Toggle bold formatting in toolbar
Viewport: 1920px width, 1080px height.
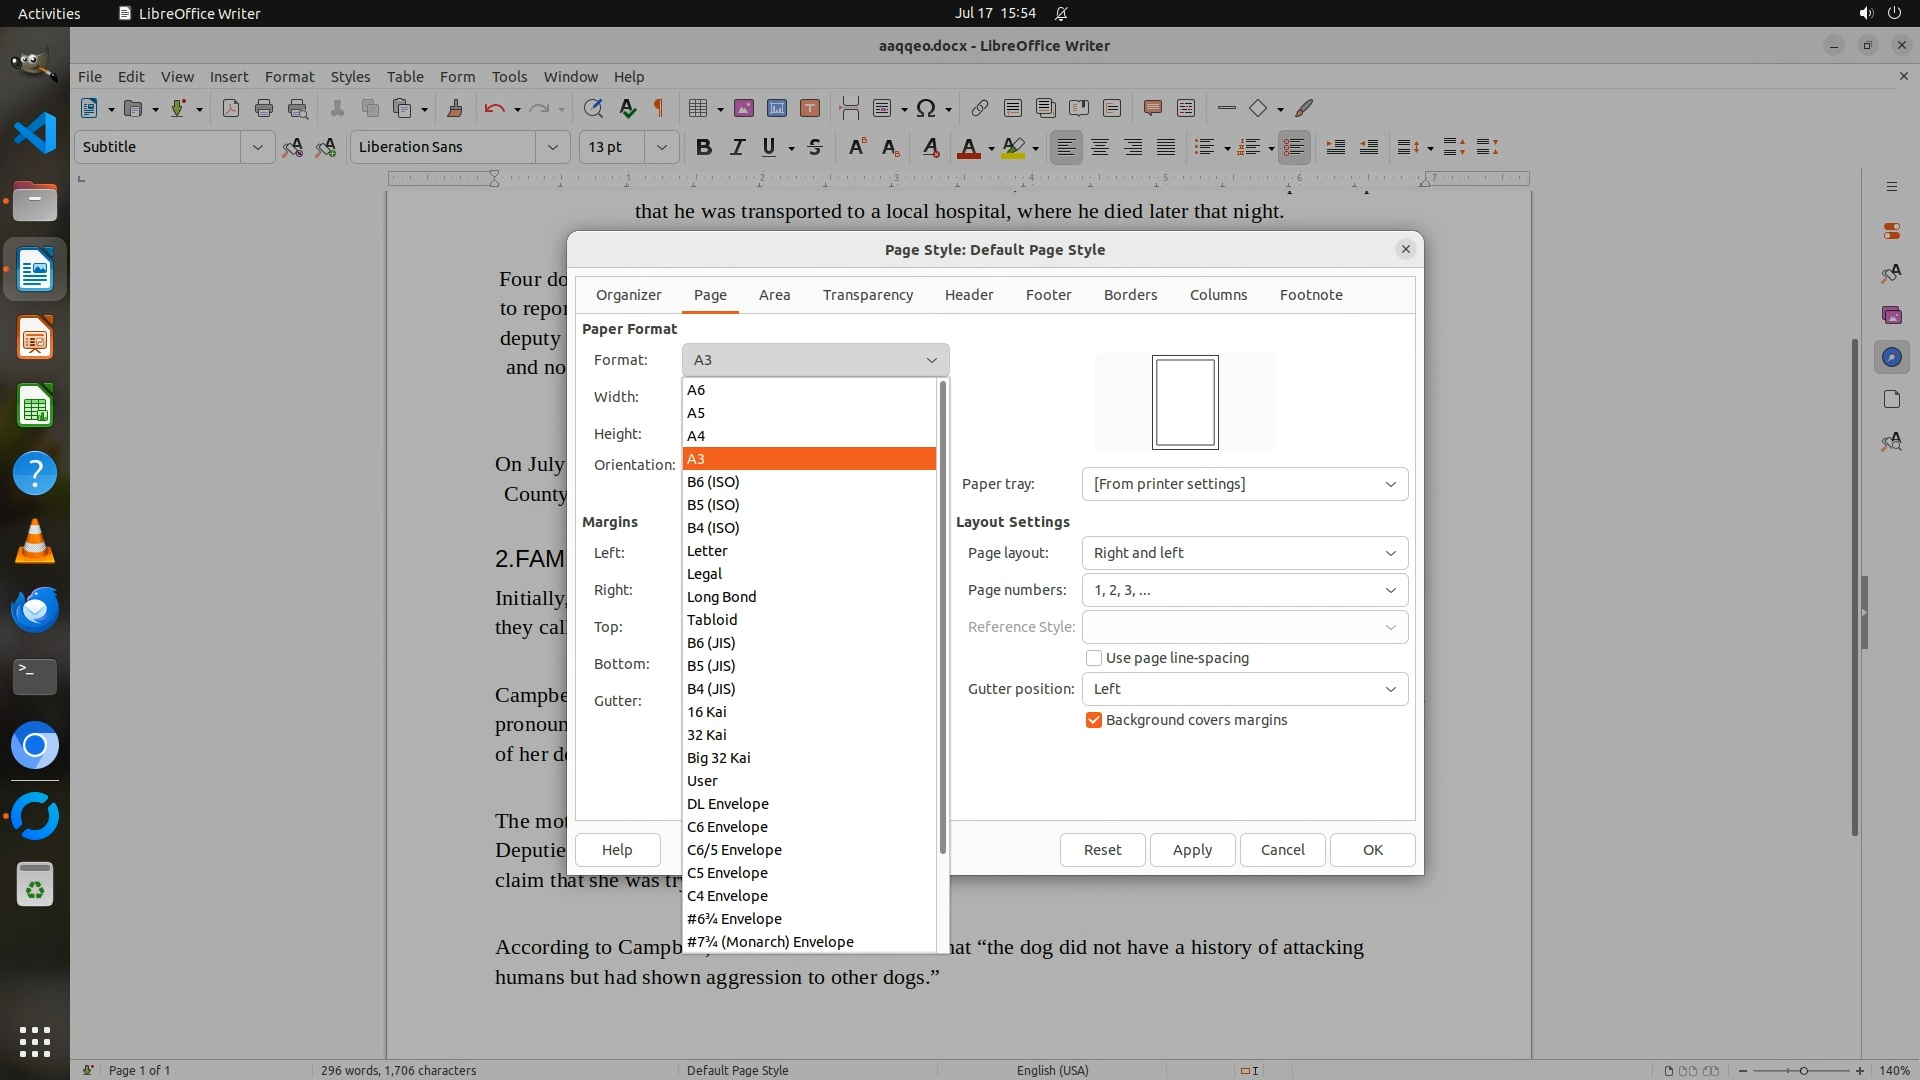[703, 147]
